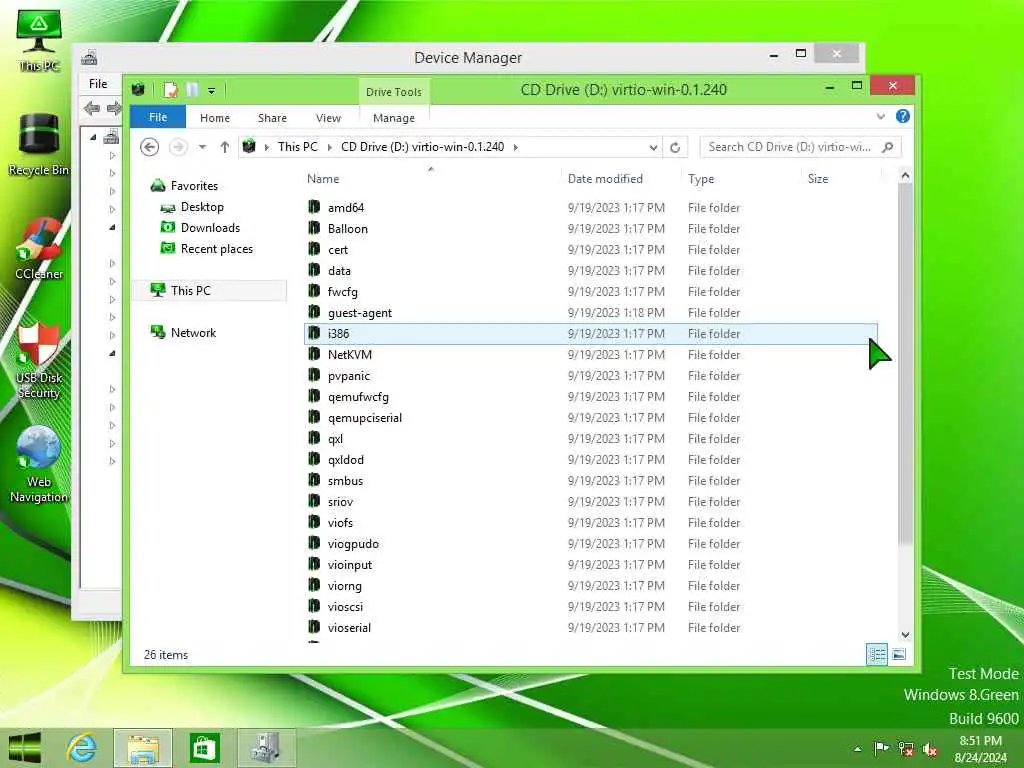This screenshot has width=1024, height=768.
Task: Select Downloads in Favorites
Action: pyautogui.click(x=210, y=227)
